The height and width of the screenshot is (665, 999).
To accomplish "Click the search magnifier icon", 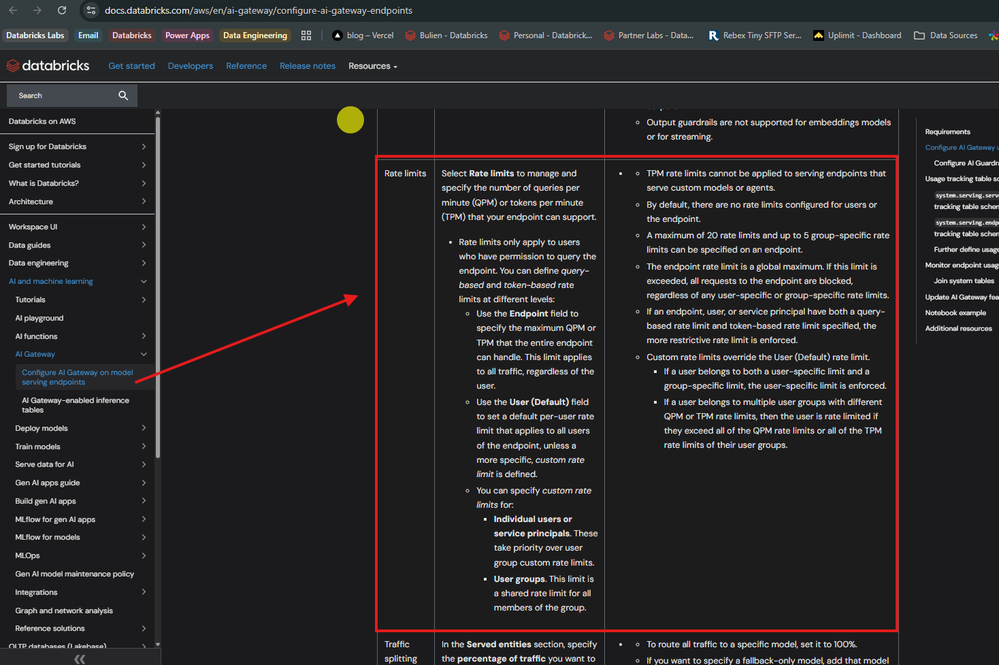I will click(x=123, y=96).
